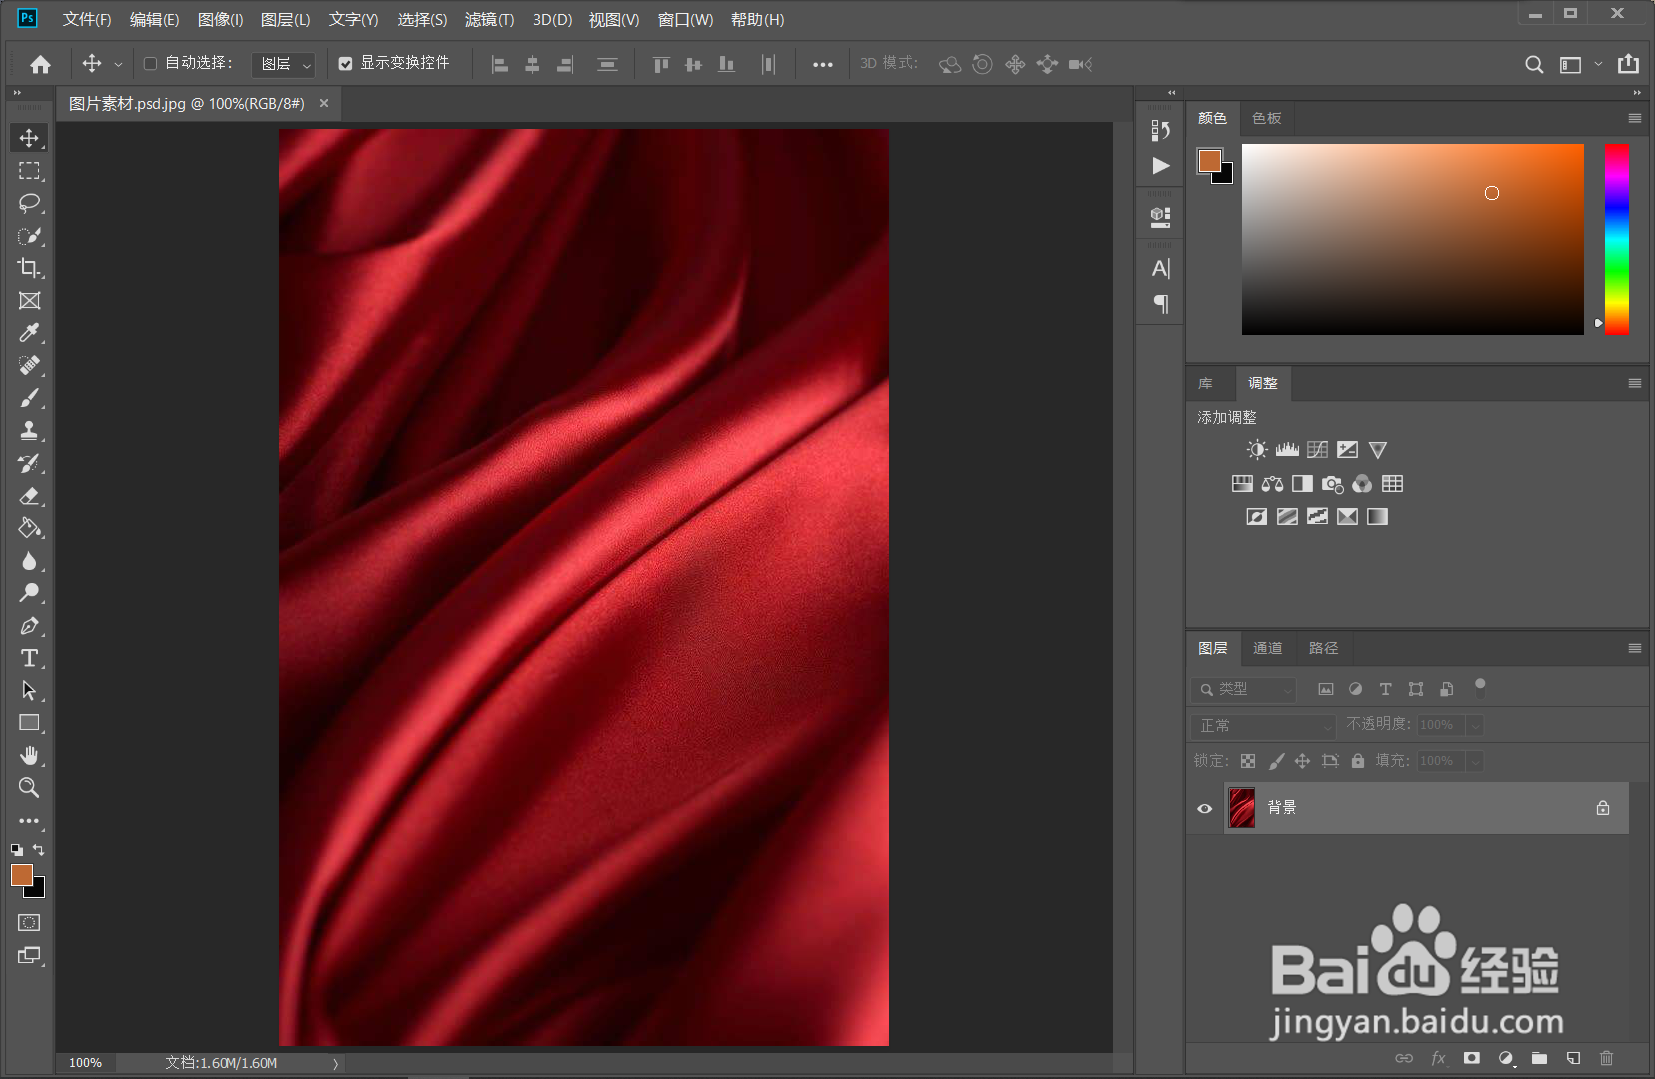This screenshot has height=1079, width=1655.
Task: Toggle the type layer filter
Action: [1385, 689]
